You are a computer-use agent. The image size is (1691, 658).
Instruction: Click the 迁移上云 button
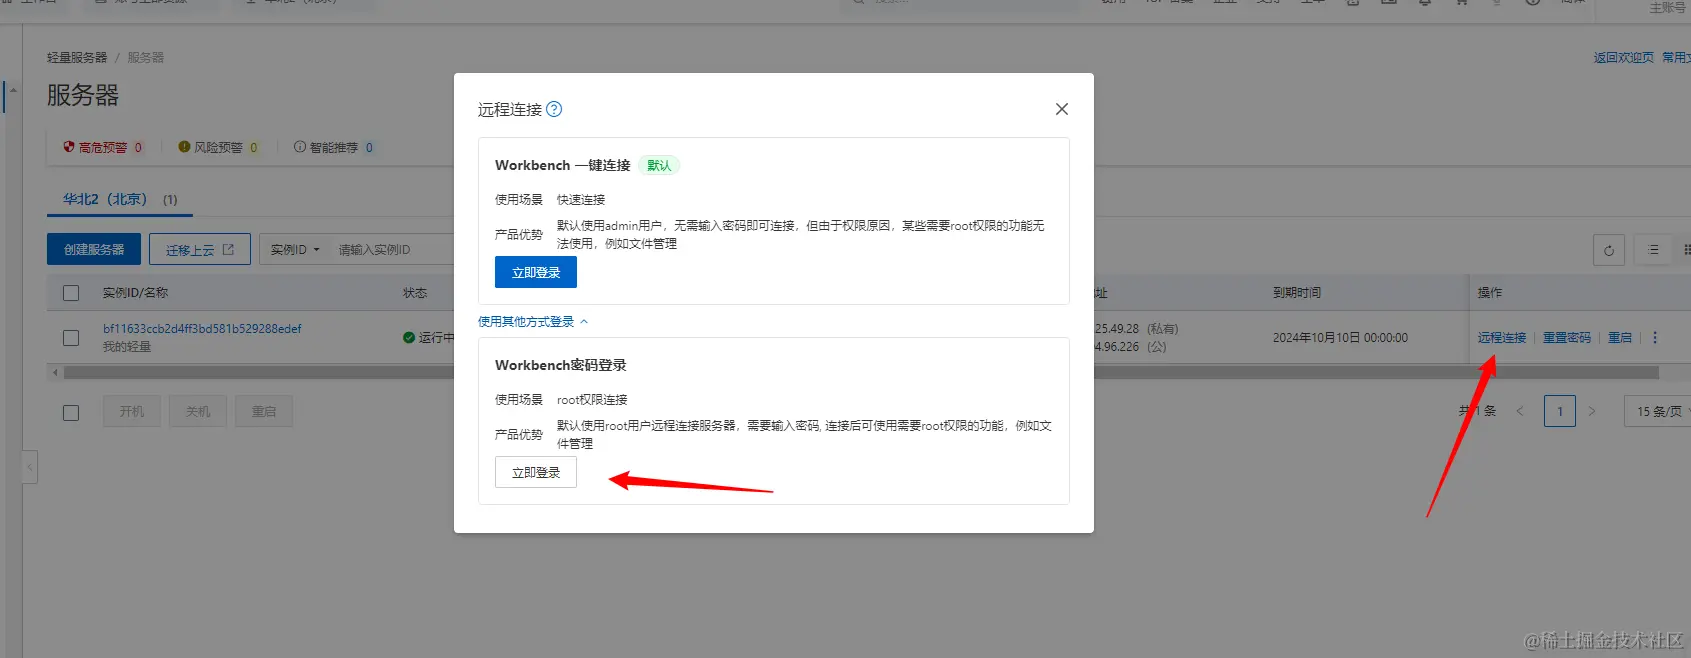pyautogui.click(x=200, y=249)
